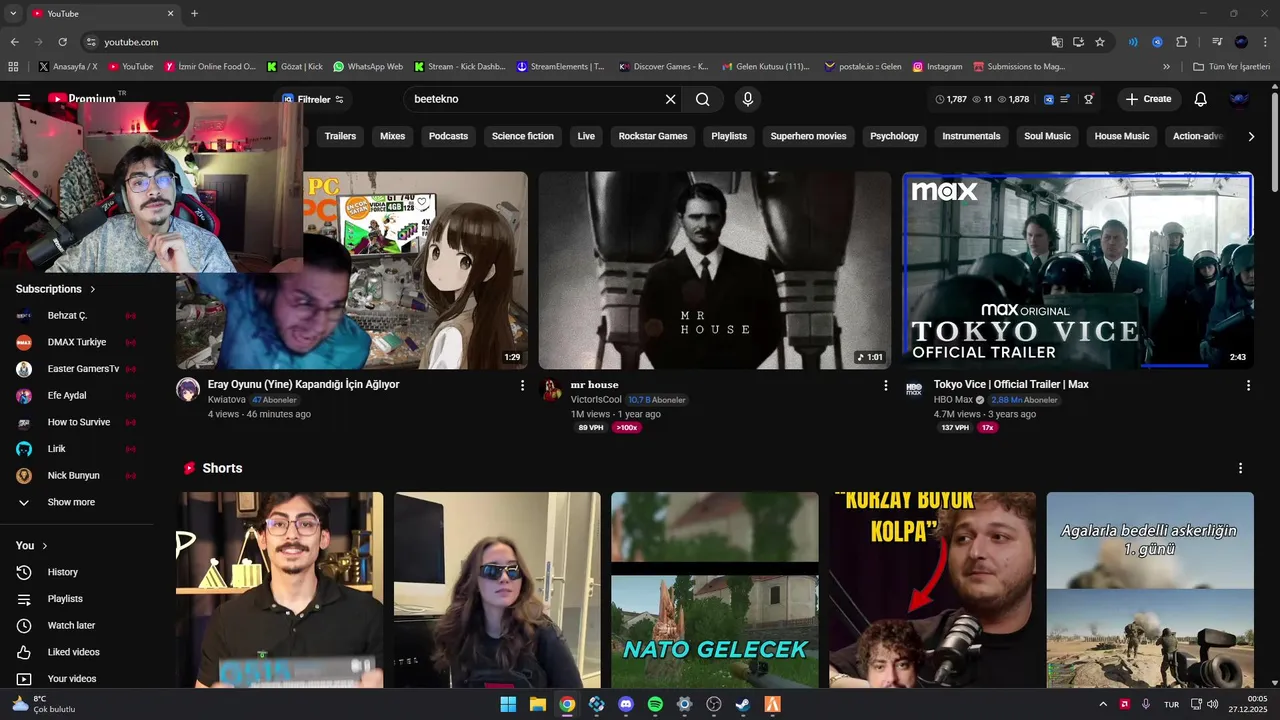Open the media control icon in Chrome toolbar

point(1217,42)
